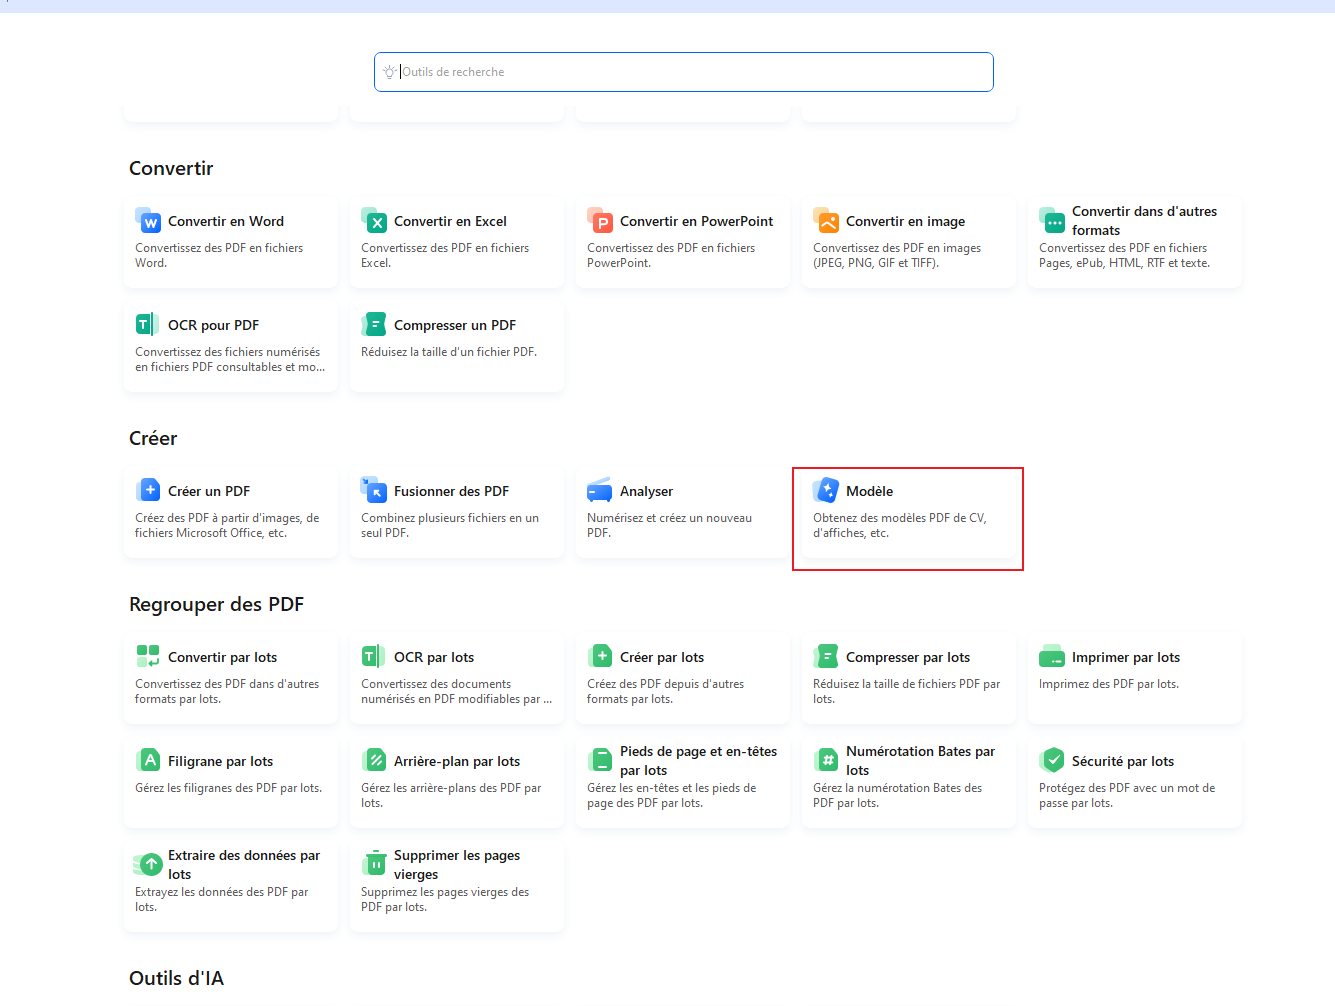This screenshot has width=1335, height=1006.
Task: Open Extraire des données par lots title
Action: click(244, 864)
